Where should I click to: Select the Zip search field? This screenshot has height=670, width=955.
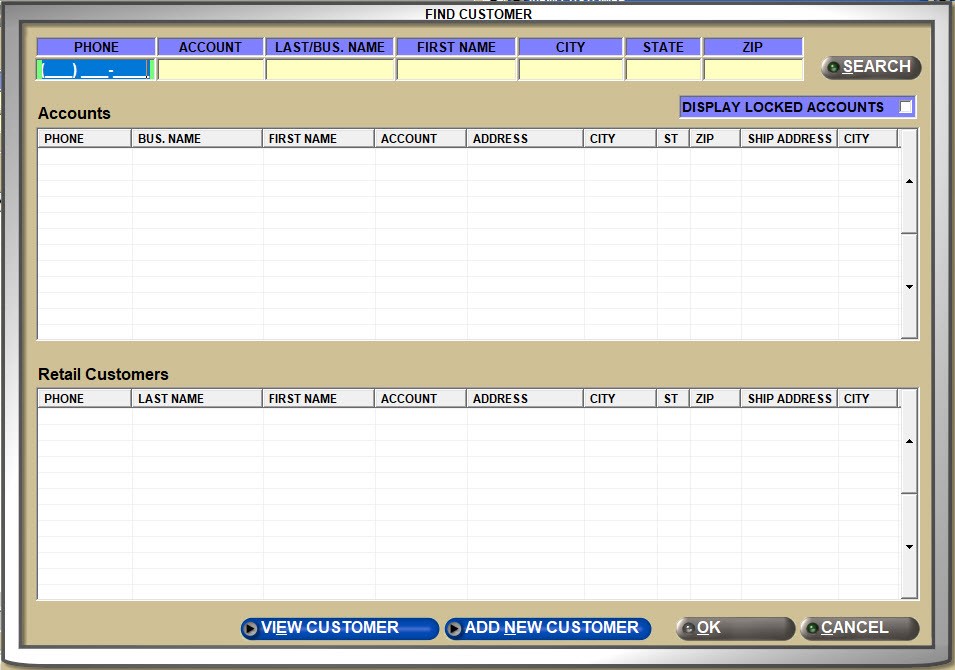(753, 70)
